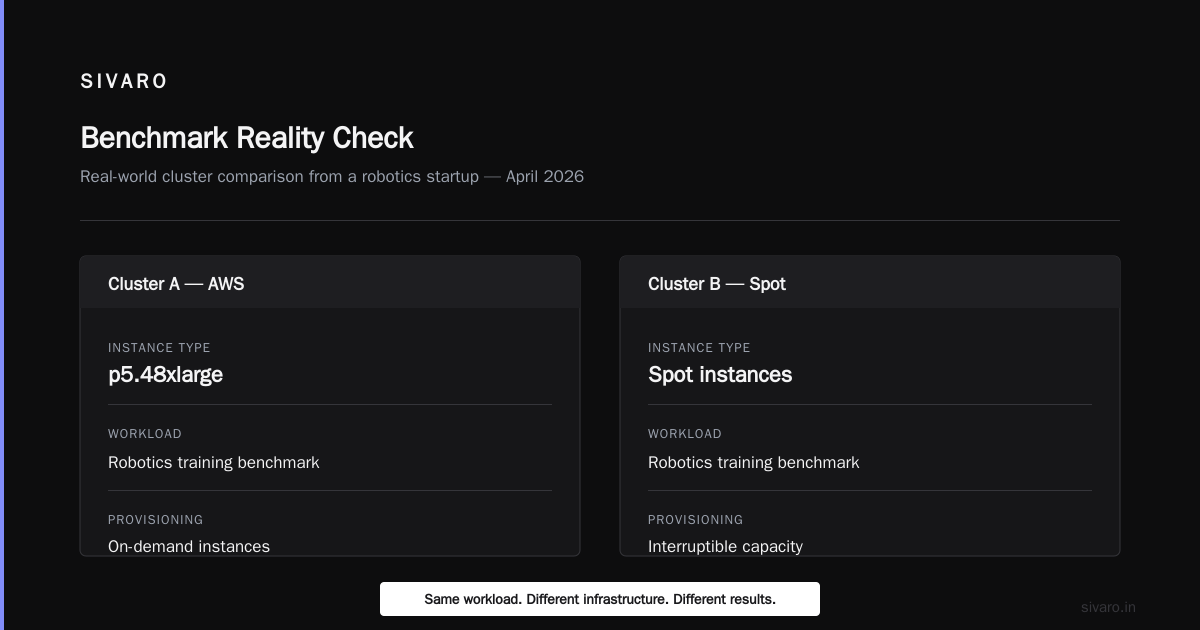The height and width of the screenshot is (630, 1200).
Task: Click WORKLOAD label in Cluster A card
Action: pos(145,434)
